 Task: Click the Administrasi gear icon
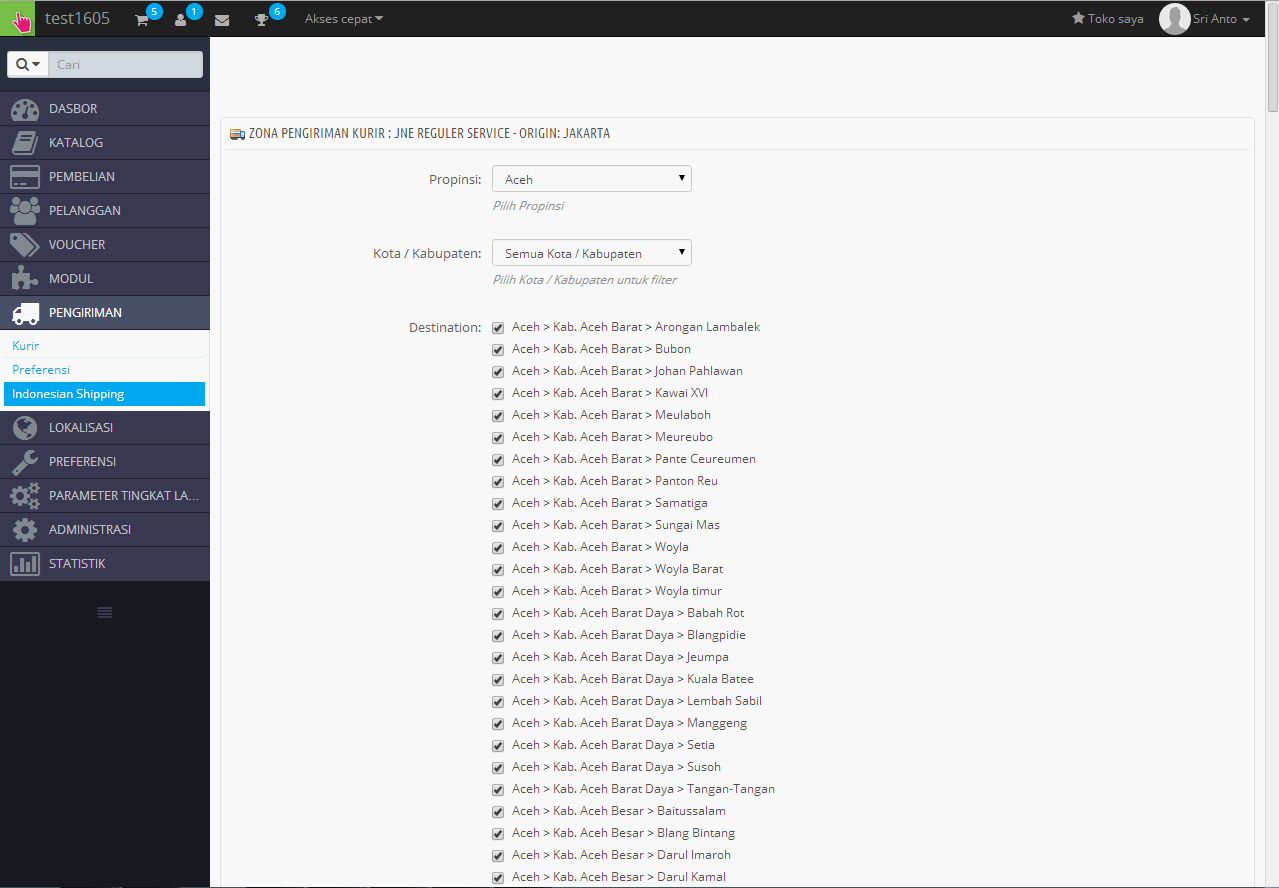25,530
